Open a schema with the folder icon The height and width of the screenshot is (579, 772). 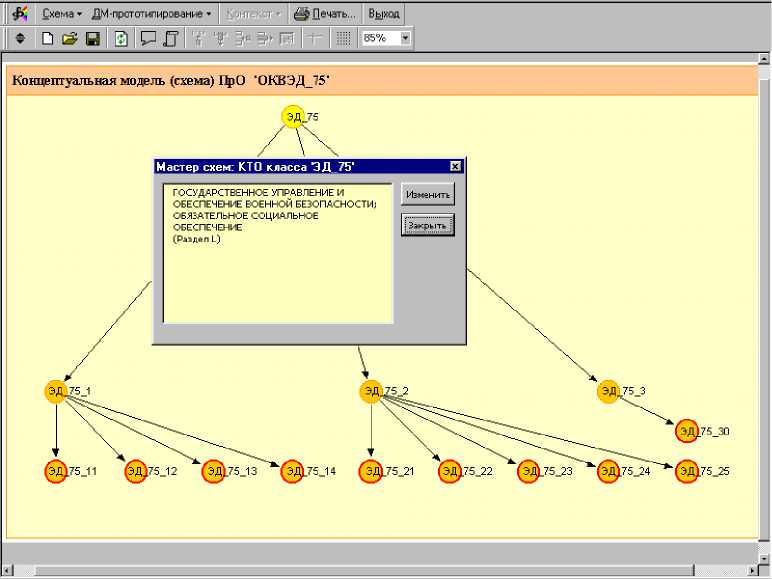tap(70, 38)
